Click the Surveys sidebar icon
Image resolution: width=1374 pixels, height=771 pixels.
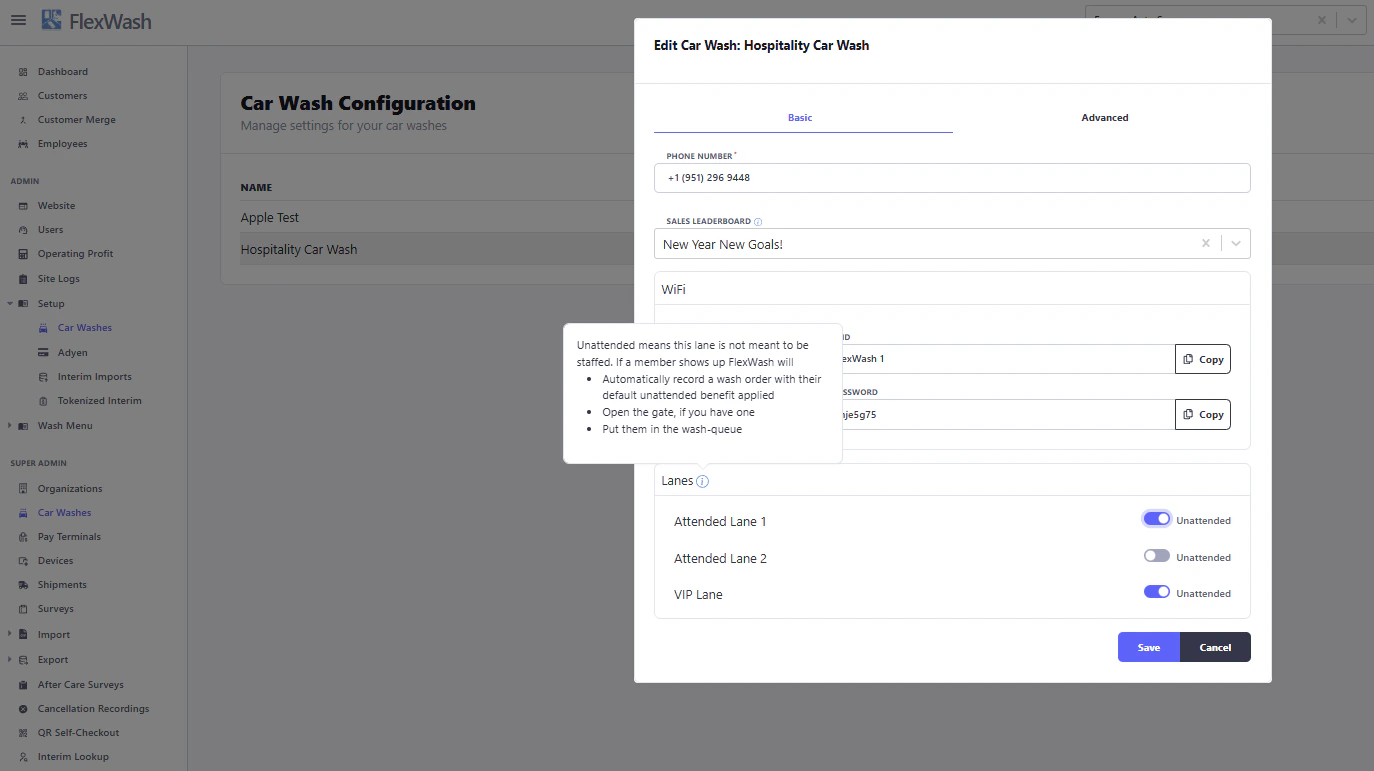tap(23, 609)
